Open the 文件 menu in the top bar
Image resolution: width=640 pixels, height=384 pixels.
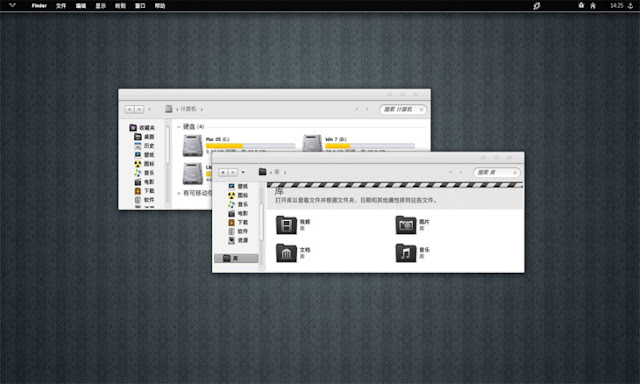click(x=61, y=6)
